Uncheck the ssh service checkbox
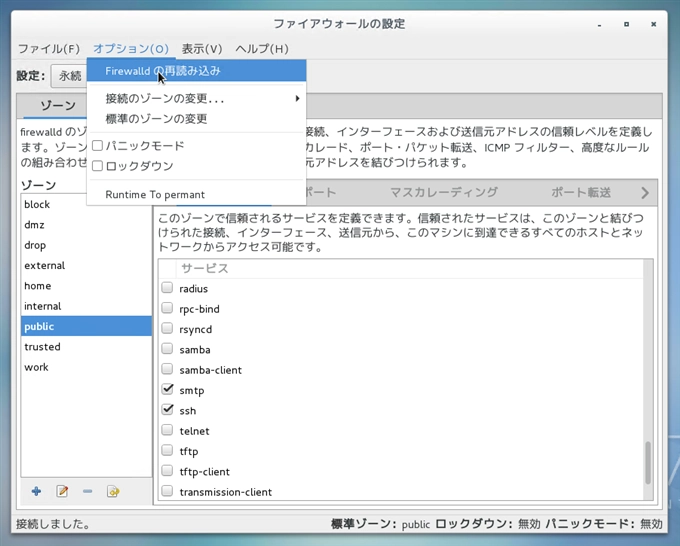The width and height of the screenshot is (680, 546). tap(167, 410)
